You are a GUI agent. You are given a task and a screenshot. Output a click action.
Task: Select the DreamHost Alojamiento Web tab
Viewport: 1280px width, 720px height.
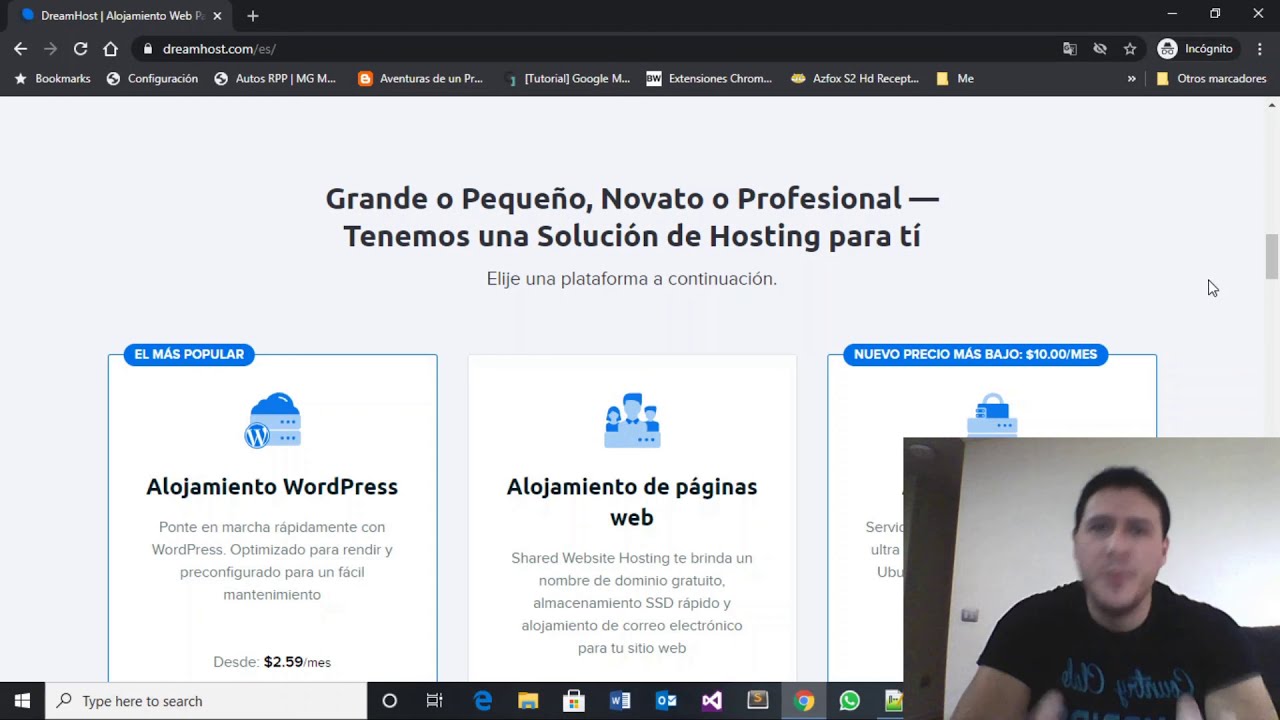(118, 15)
